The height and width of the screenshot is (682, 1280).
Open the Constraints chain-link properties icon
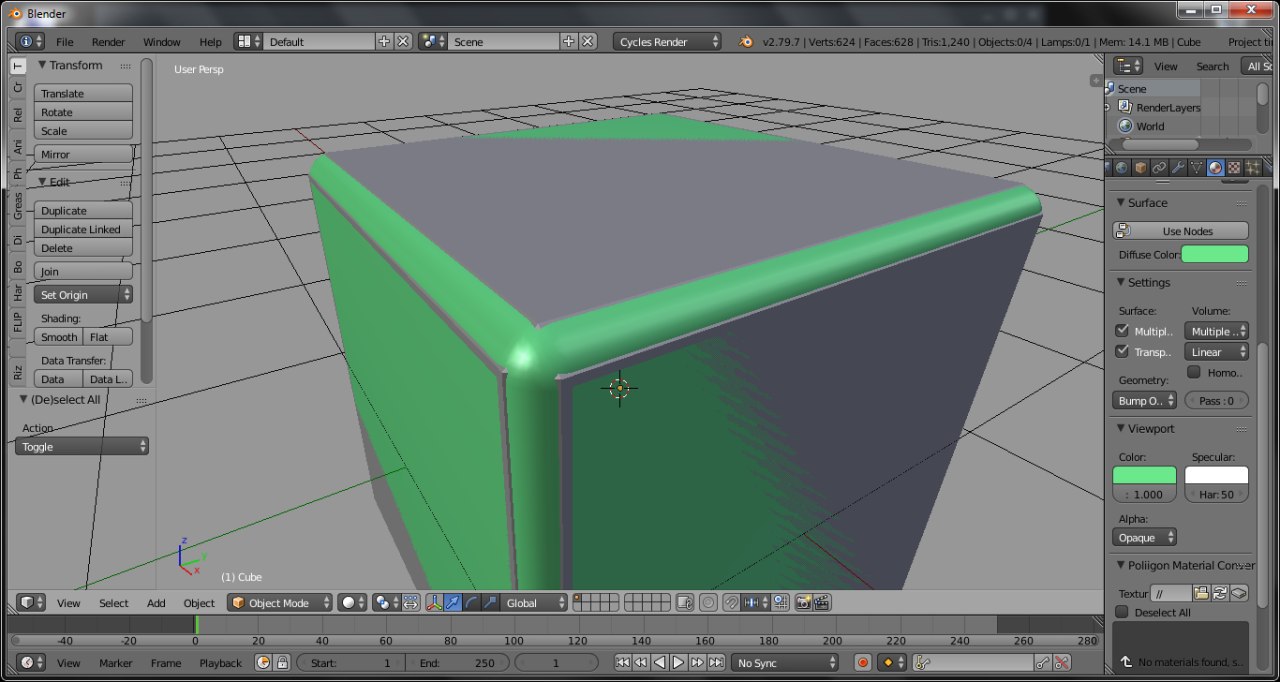1160,168
